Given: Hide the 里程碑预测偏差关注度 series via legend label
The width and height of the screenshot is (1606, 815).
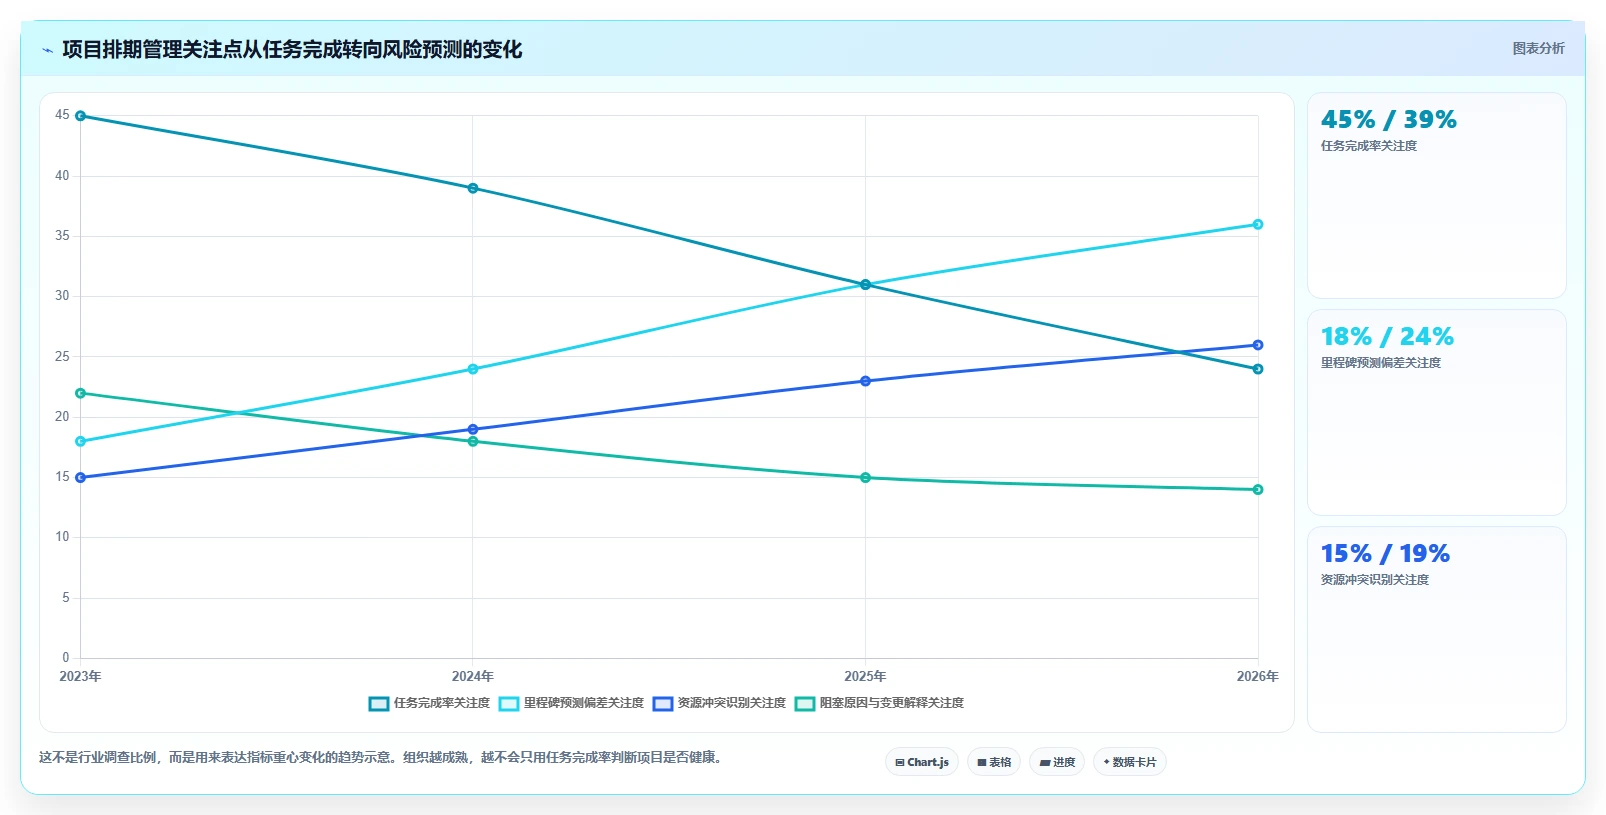Looking at the screenshot, I should pyautogui.click(x=584, y=703).
